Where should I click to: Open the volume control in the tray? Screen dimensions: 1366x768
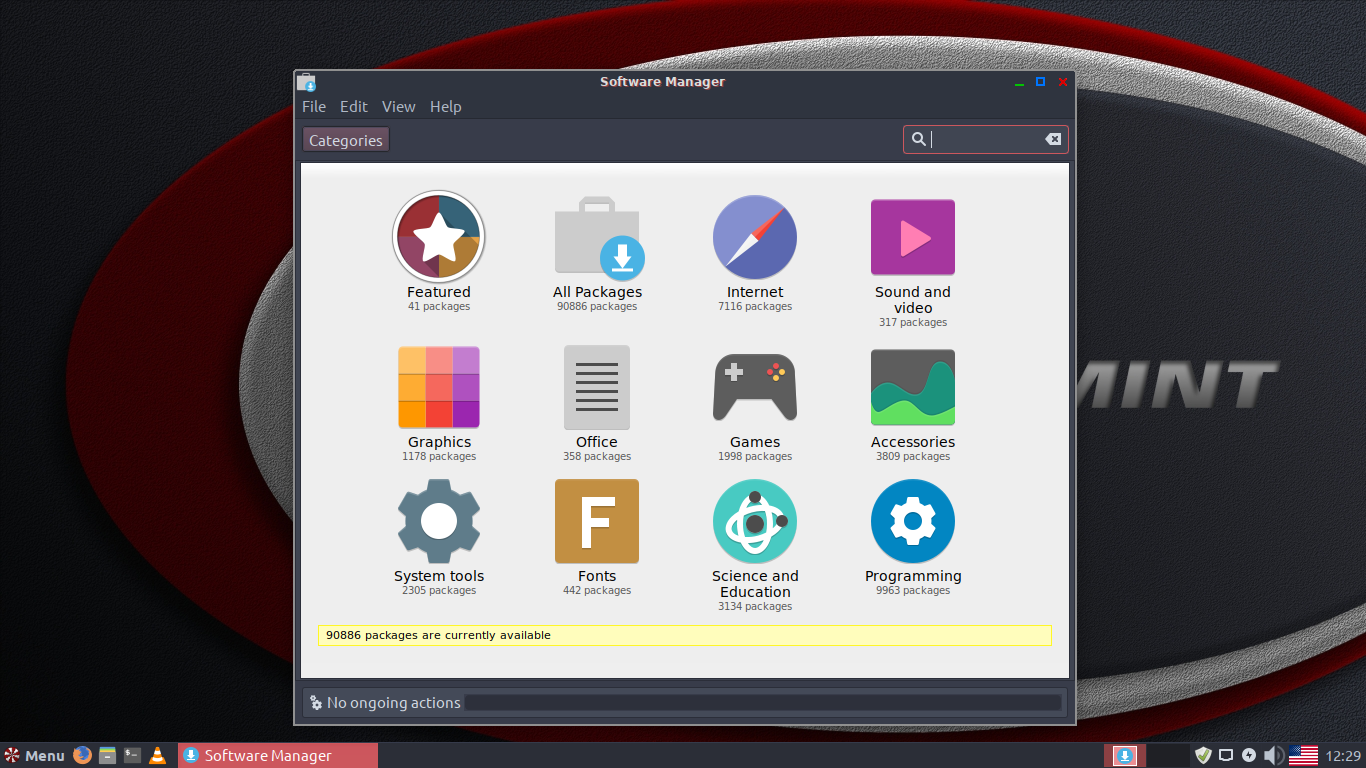pos(1274,755)
